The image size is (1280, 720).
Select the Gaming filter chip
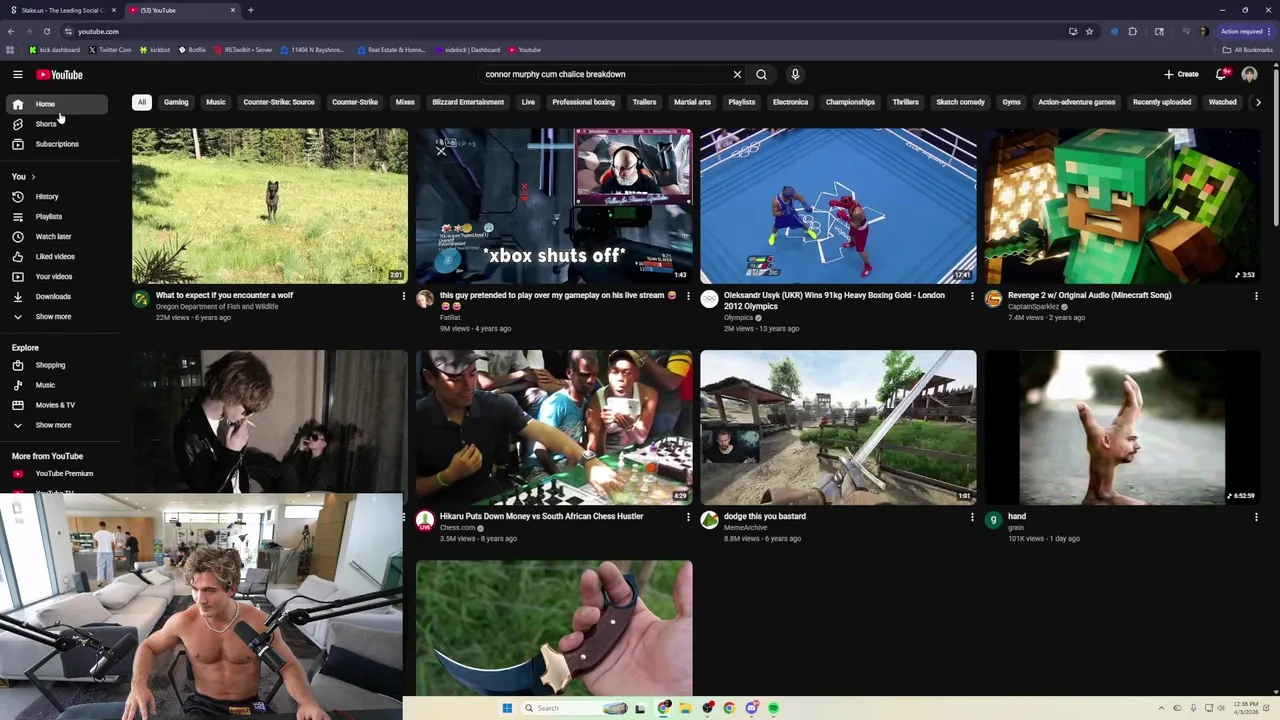(x=176, y=102)
